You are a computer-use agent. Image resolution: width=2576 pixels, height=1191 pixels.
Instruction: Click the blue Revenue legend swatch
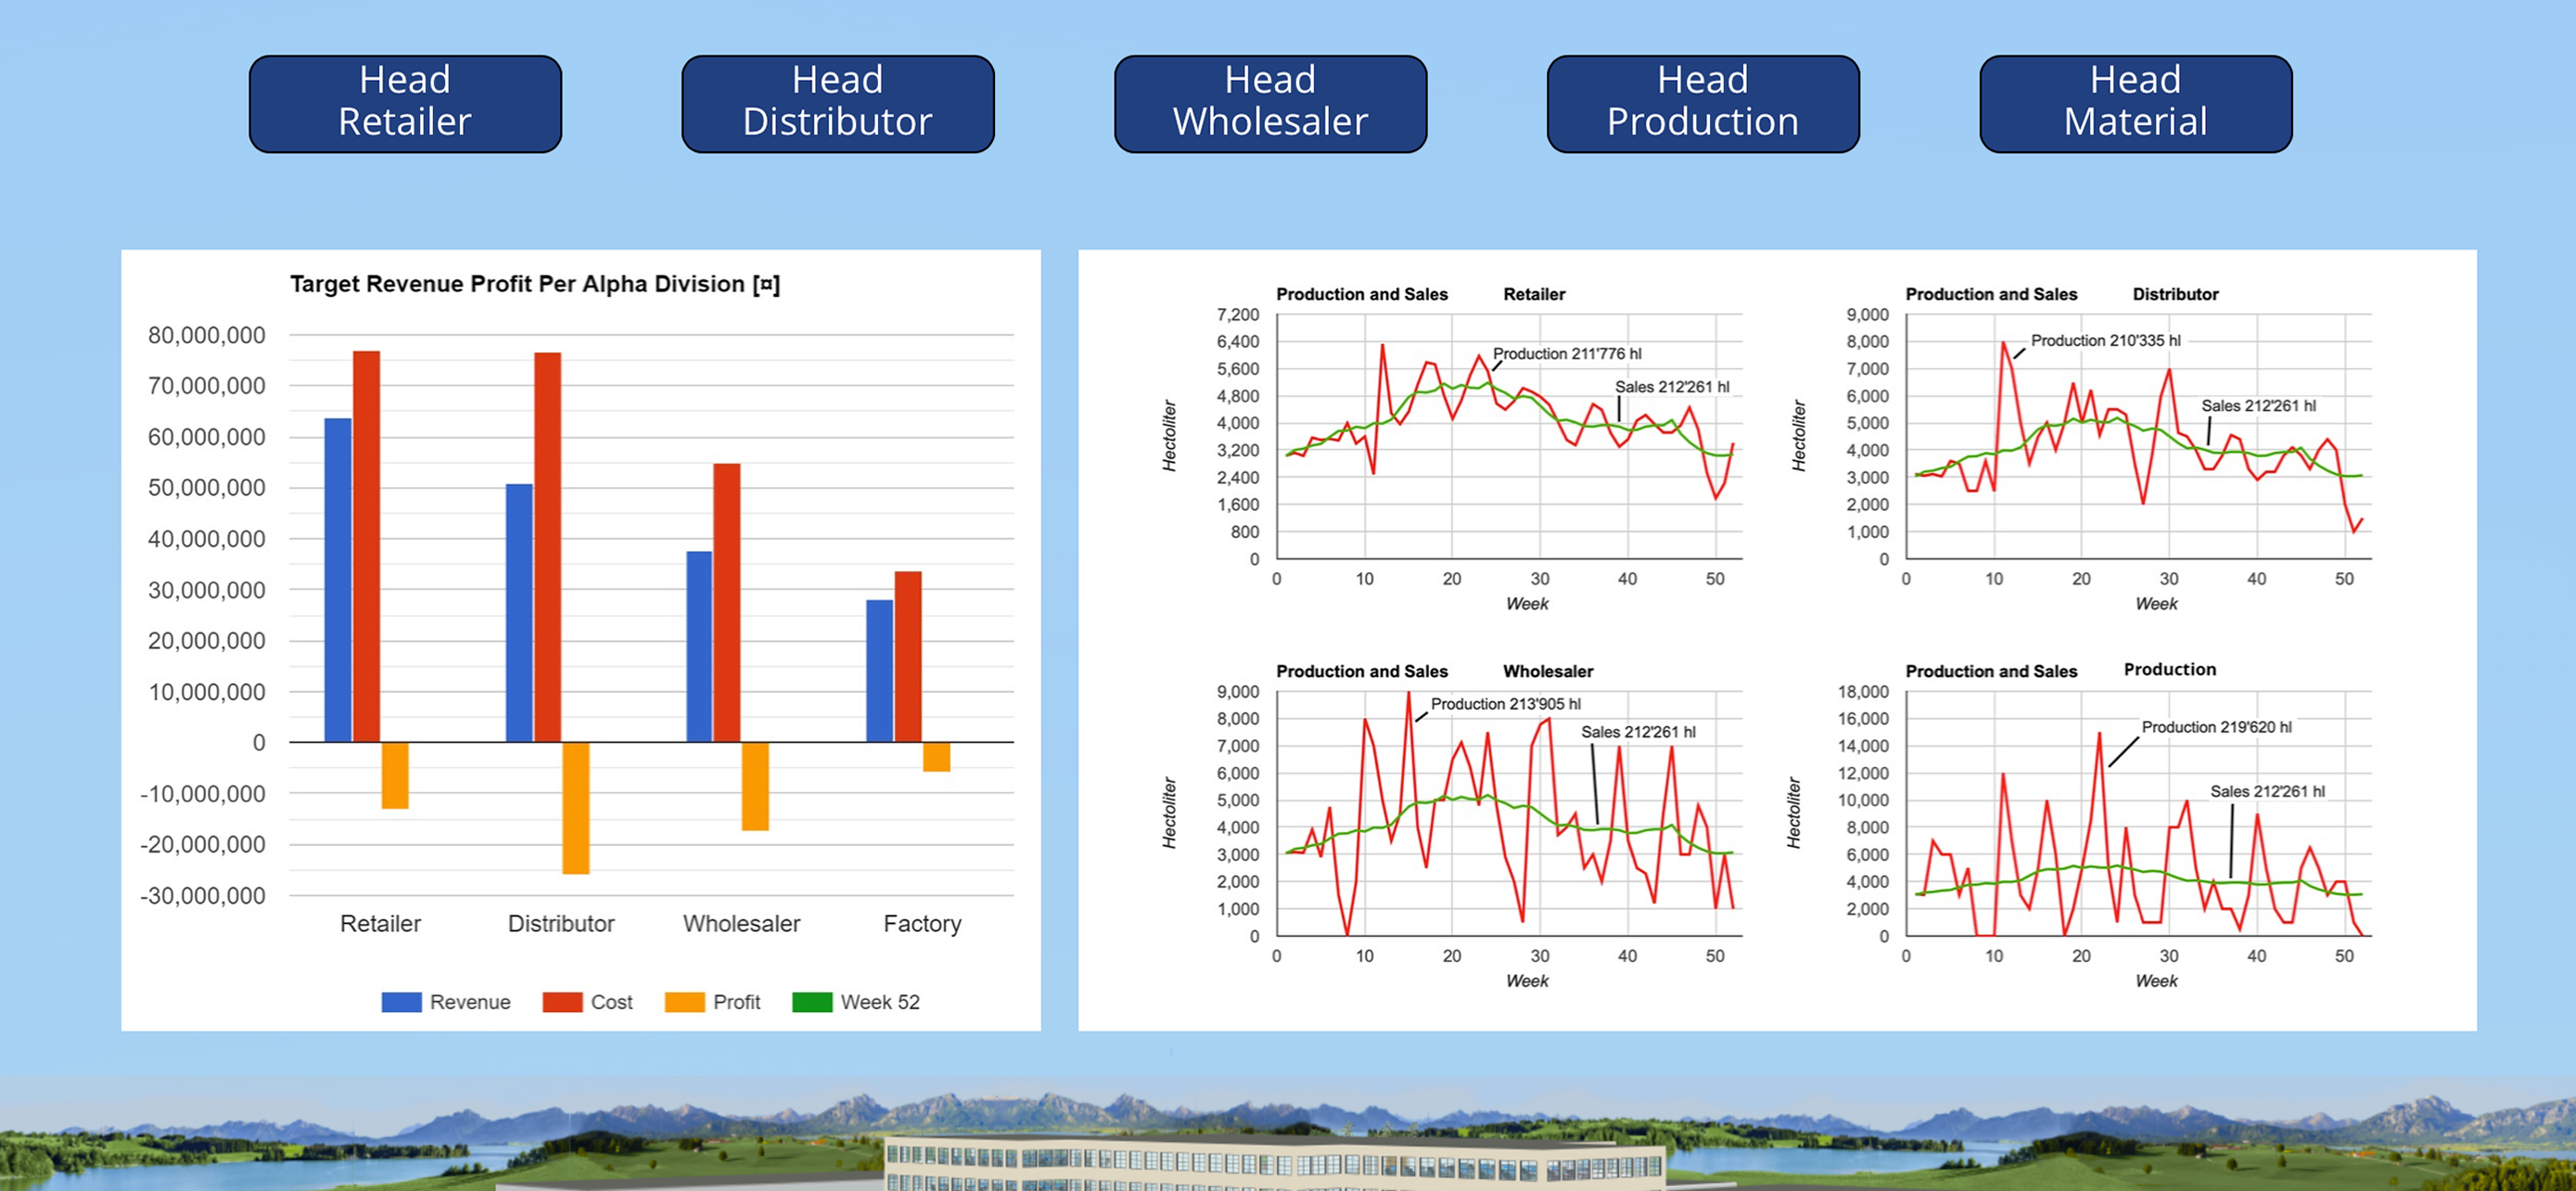click(x=401, y=1002)
